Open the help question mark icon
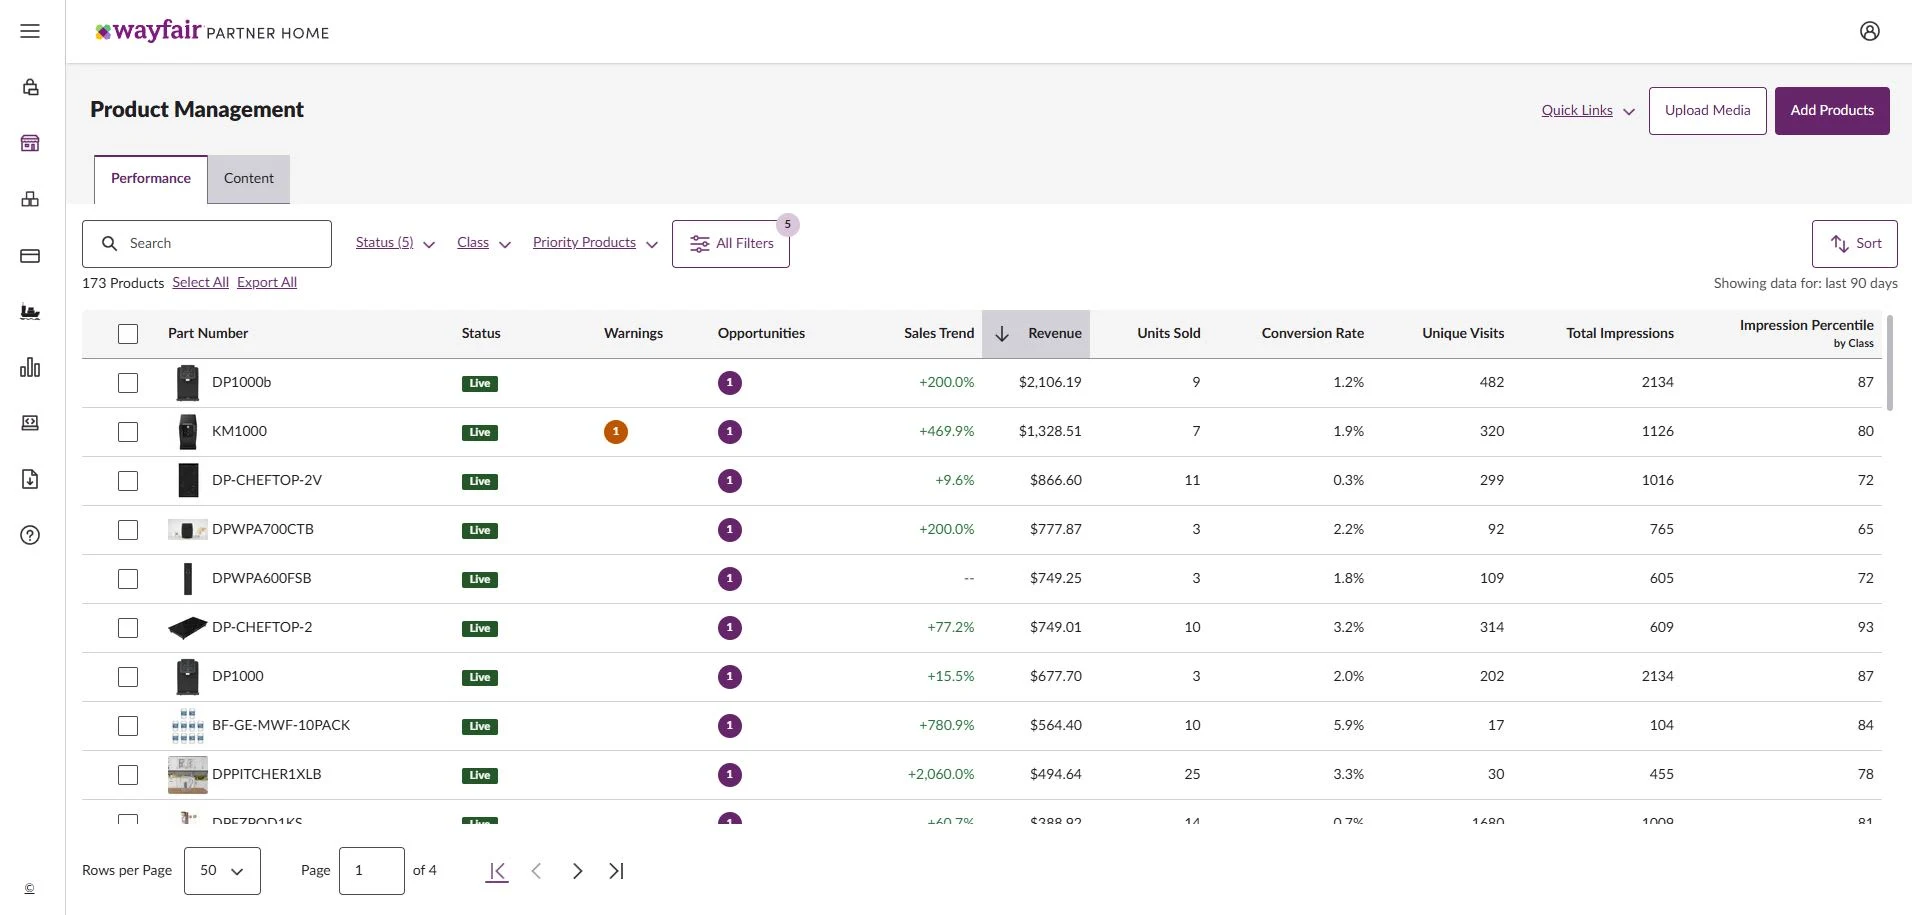 30,535
